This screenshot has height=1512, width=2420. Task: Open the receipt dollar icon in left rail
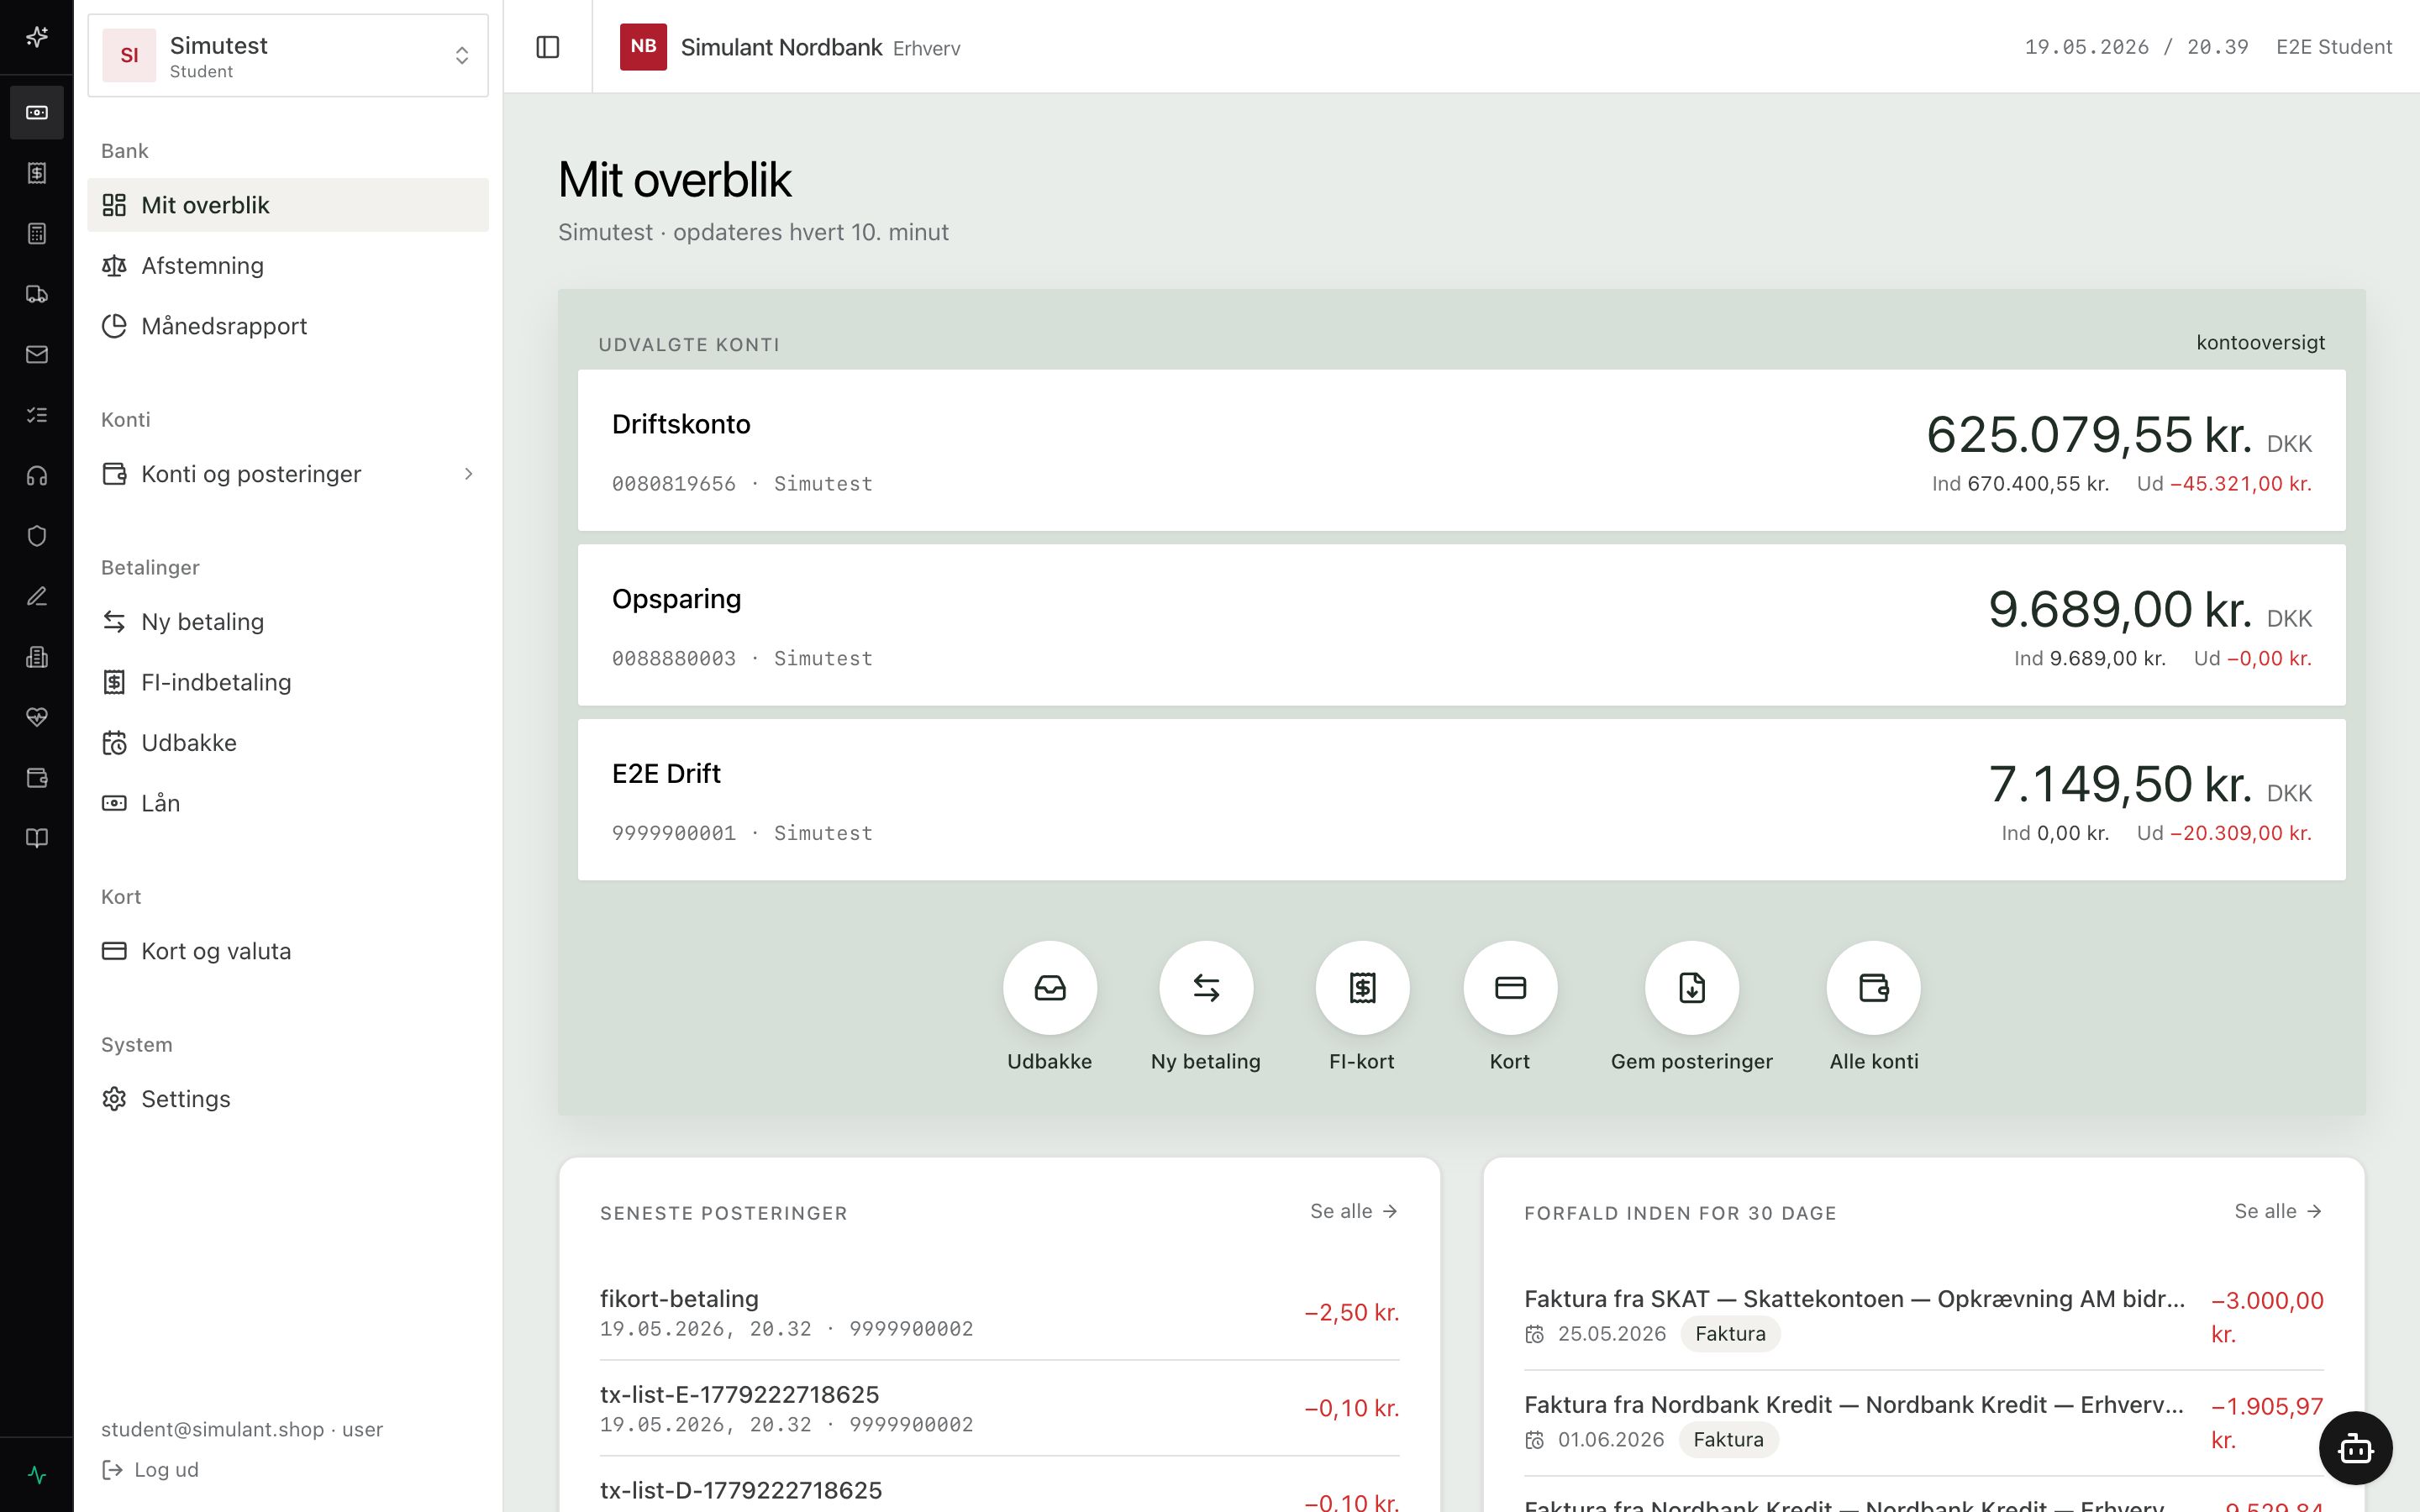pyautogui.click(x=37, y=173)
